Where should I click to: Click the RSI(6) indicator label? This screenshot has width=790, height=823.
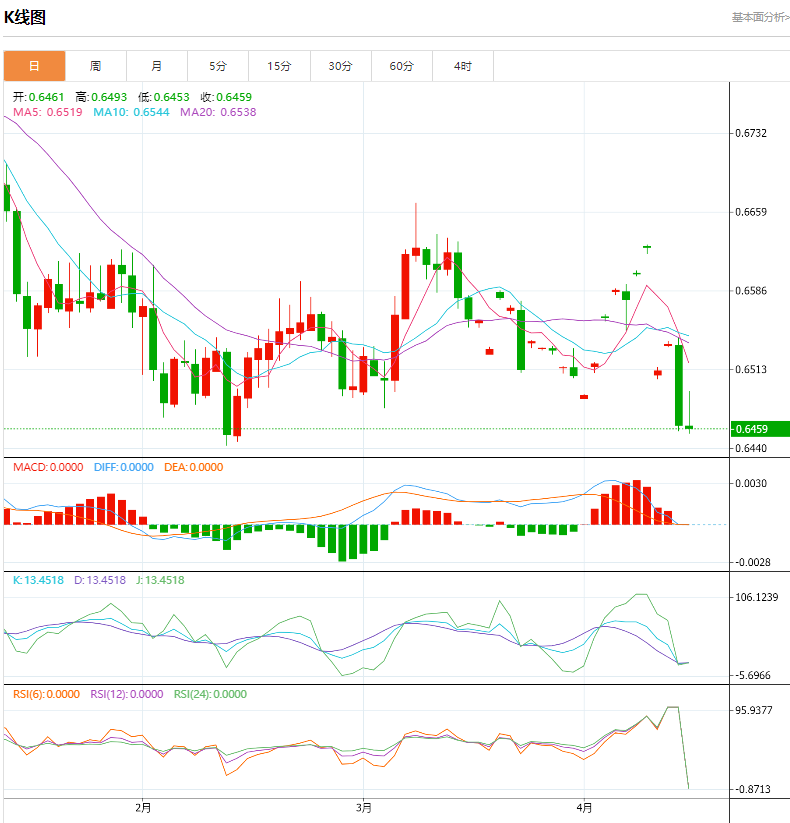pos(46,694)
